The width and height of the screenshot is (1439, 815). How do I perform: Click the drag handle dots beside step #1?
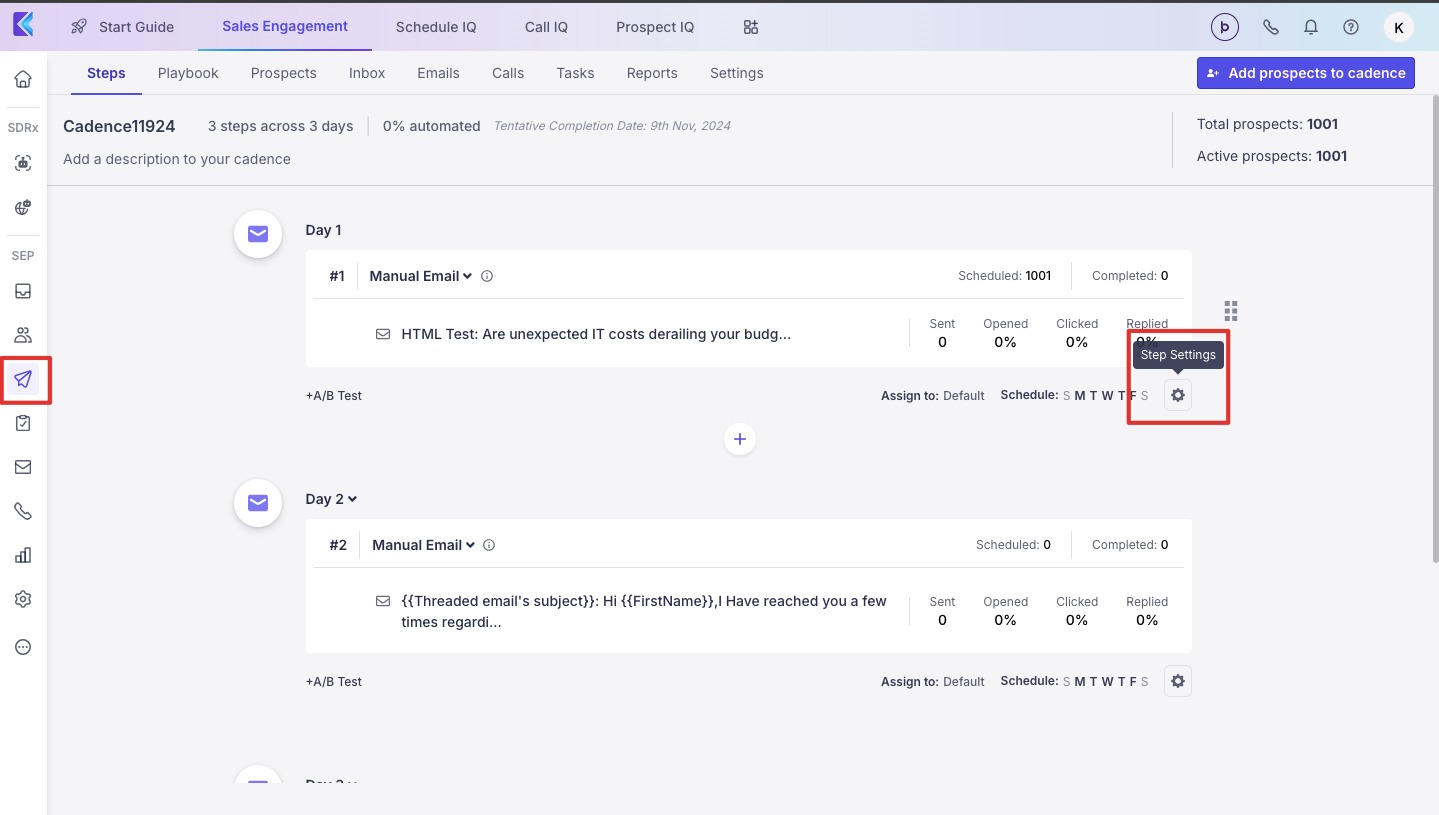(1231, 311)
